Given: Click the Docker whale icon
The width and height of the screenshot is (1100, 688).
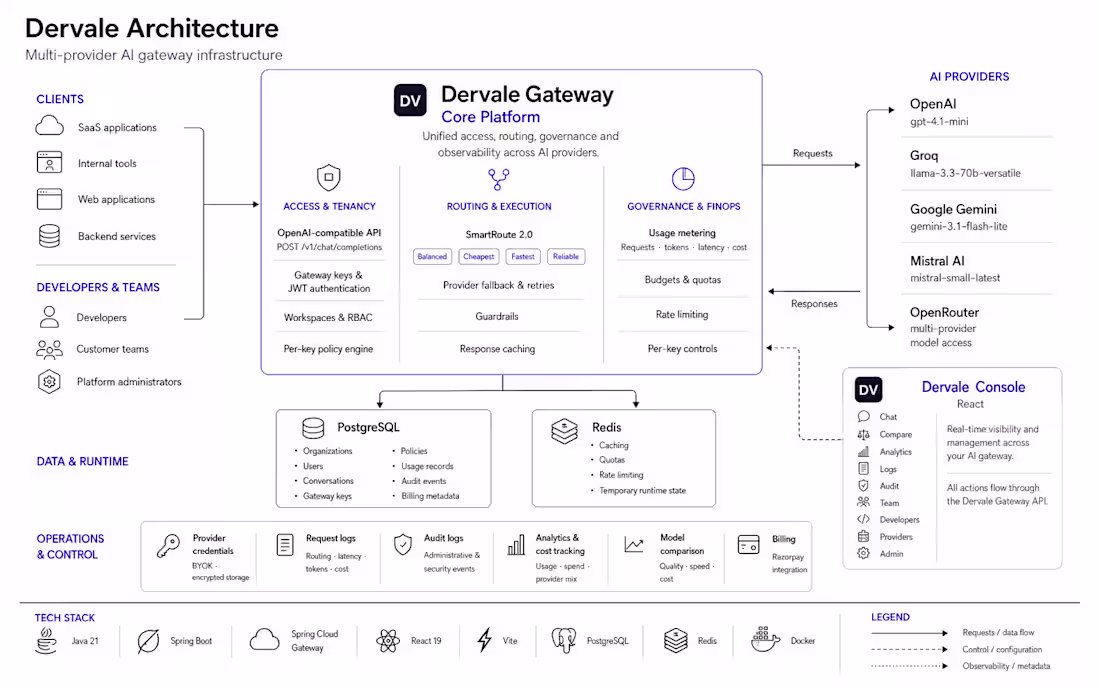Looking at the screenshot, I should 765,640.
